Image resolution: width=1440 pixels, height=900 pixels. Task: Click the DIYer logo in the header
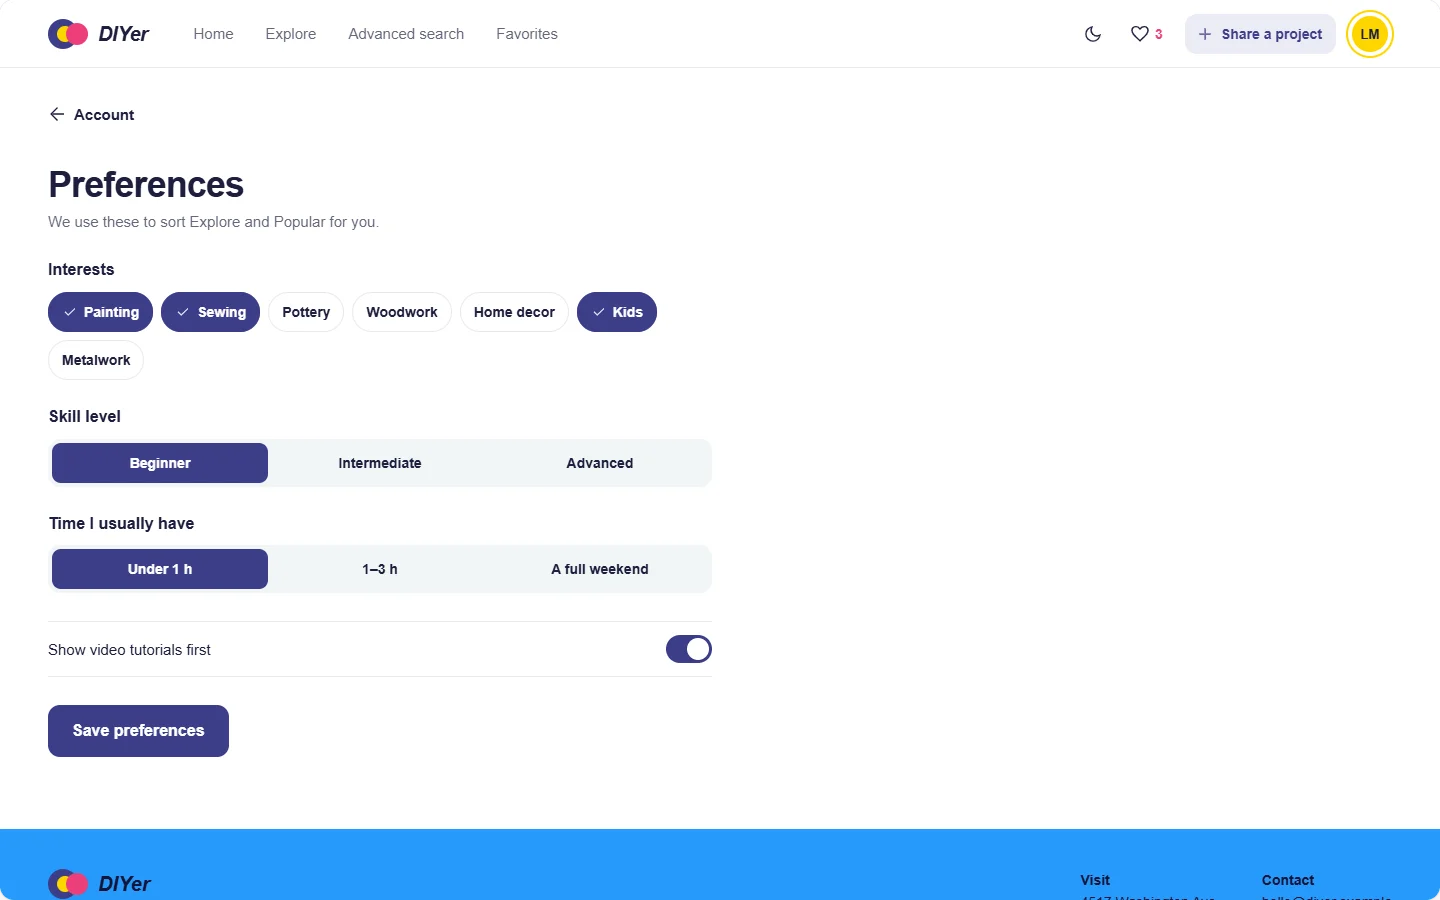pyautogui.click(x=99, y=34)
